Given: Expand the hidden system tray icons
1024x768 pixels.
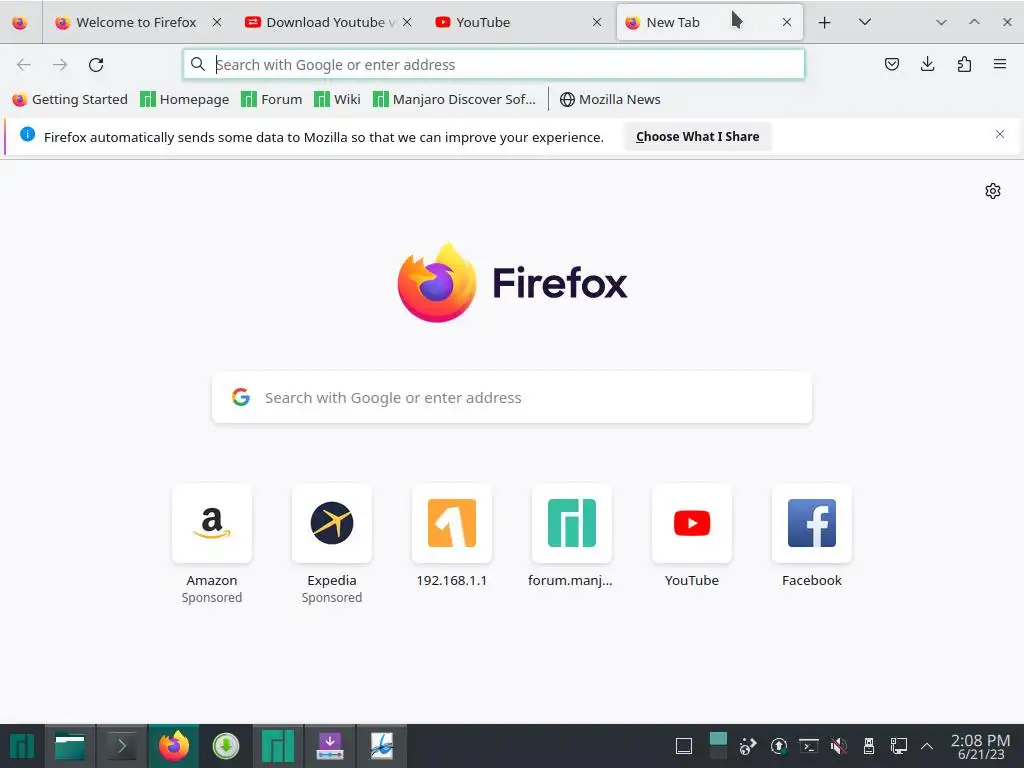Looking at the screenshot, I should pyautogui.click(x=927, y=746).
